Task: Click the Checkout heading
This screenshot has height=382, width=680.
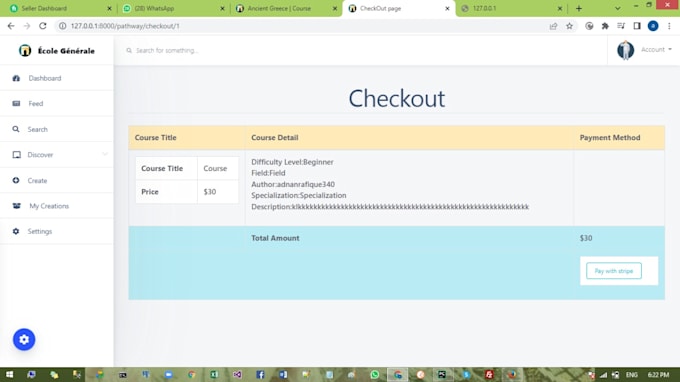Action: [396, 98]
